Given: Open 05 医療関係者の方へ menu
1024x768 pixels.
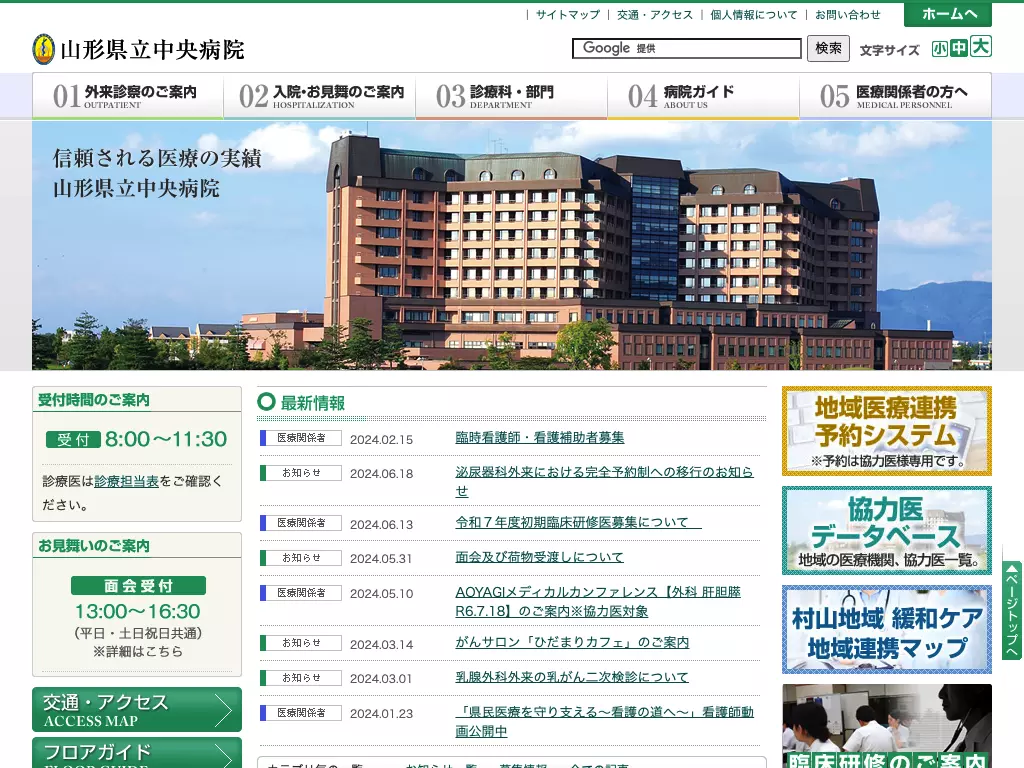Looking at the screenshot, I should (895, 96).
